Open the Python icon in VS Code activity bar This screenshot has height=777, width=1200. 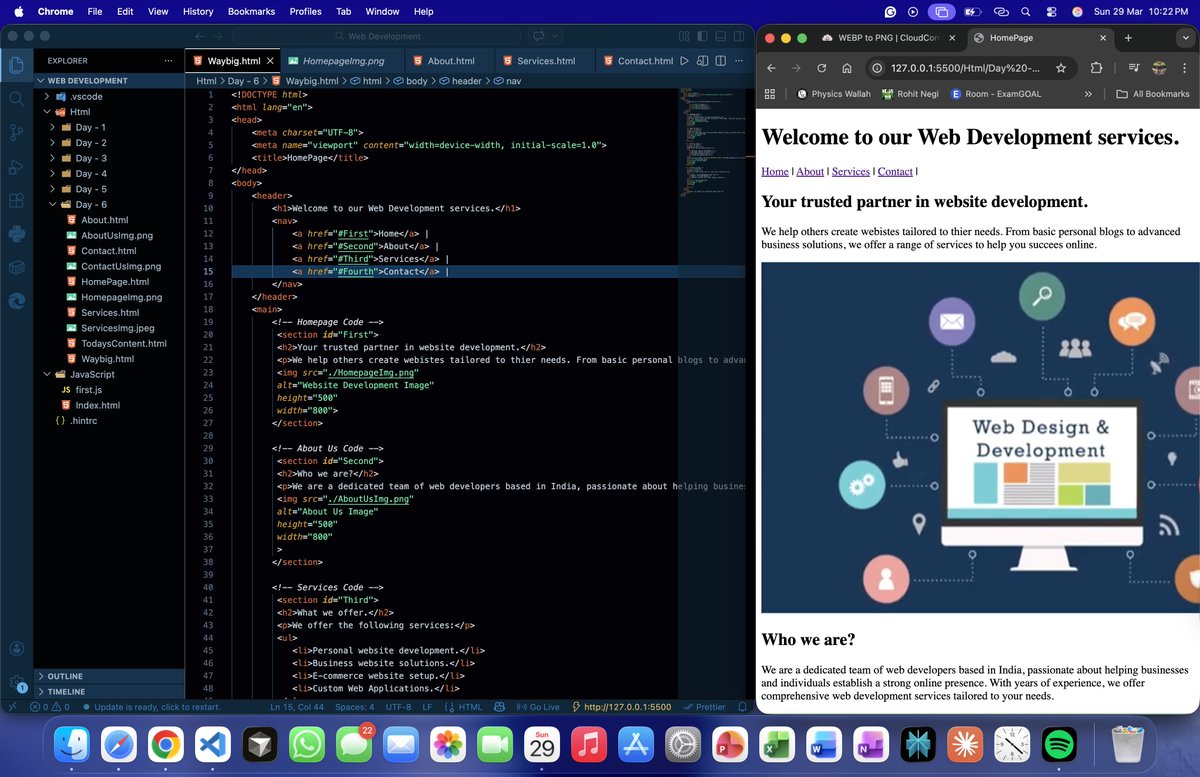pos(16,234)
